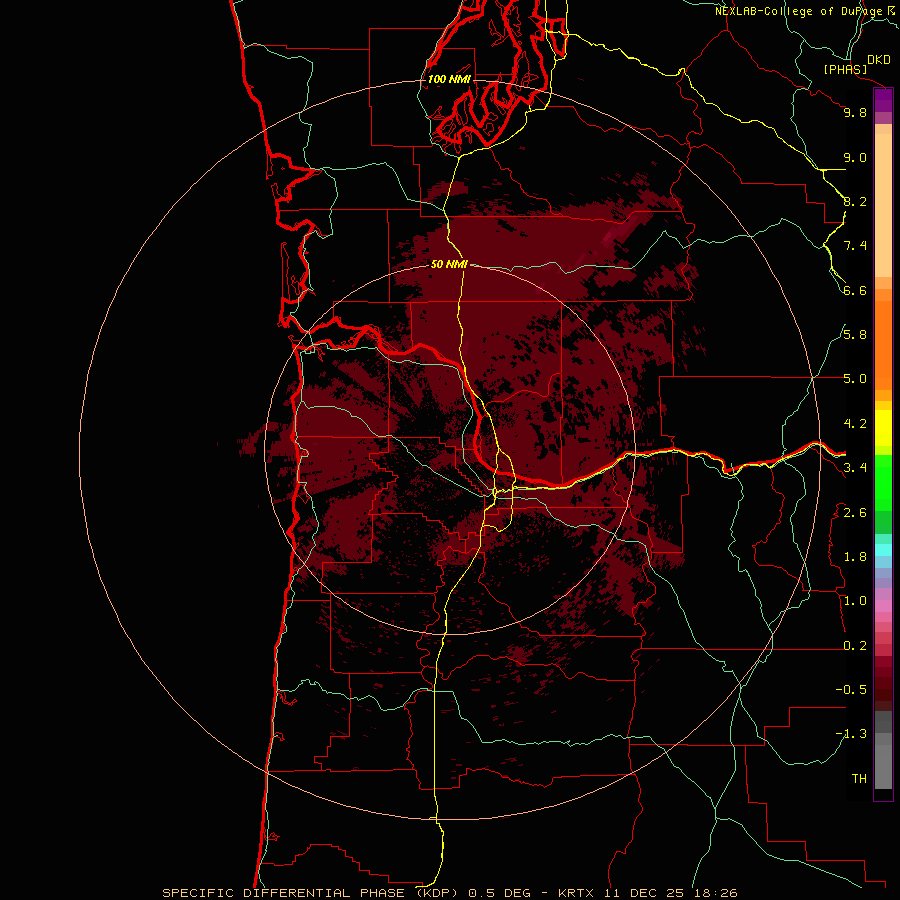Select the 9.0 scale value
This screenshot has height=900, width=900.
point(855,157)
